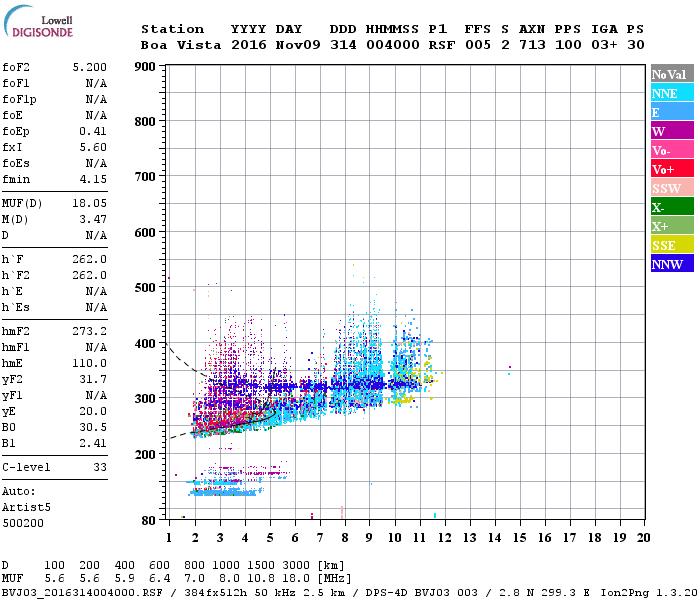Select the X+ light green legend swatch
Viewport: 700px width, 600px height.
click(672, 226)
